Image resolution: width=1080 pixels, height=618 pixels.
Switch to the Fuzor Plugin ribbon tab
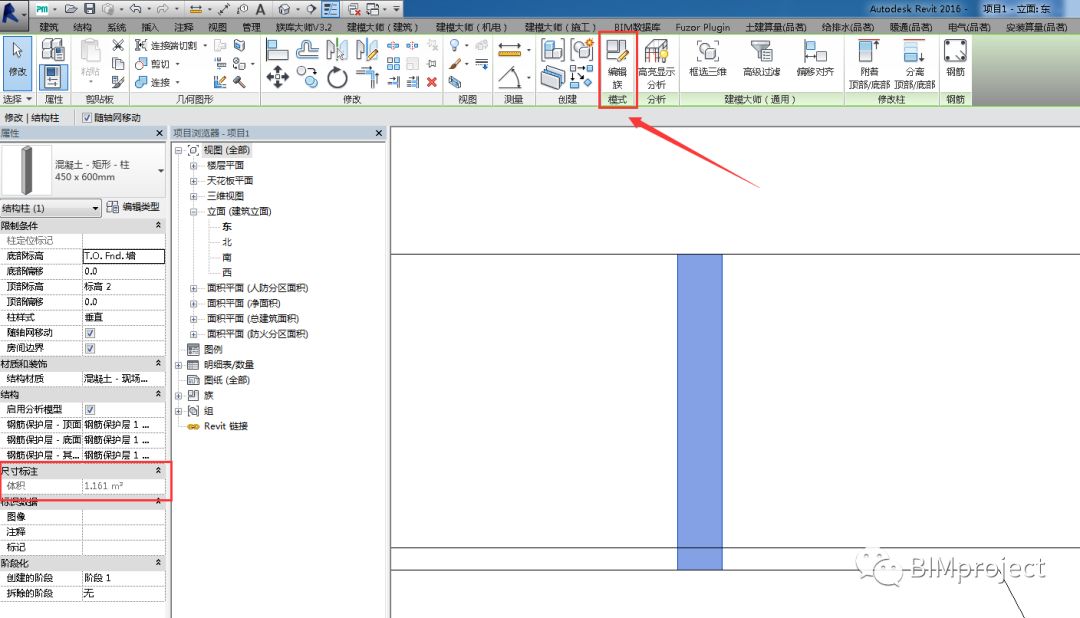703,28
